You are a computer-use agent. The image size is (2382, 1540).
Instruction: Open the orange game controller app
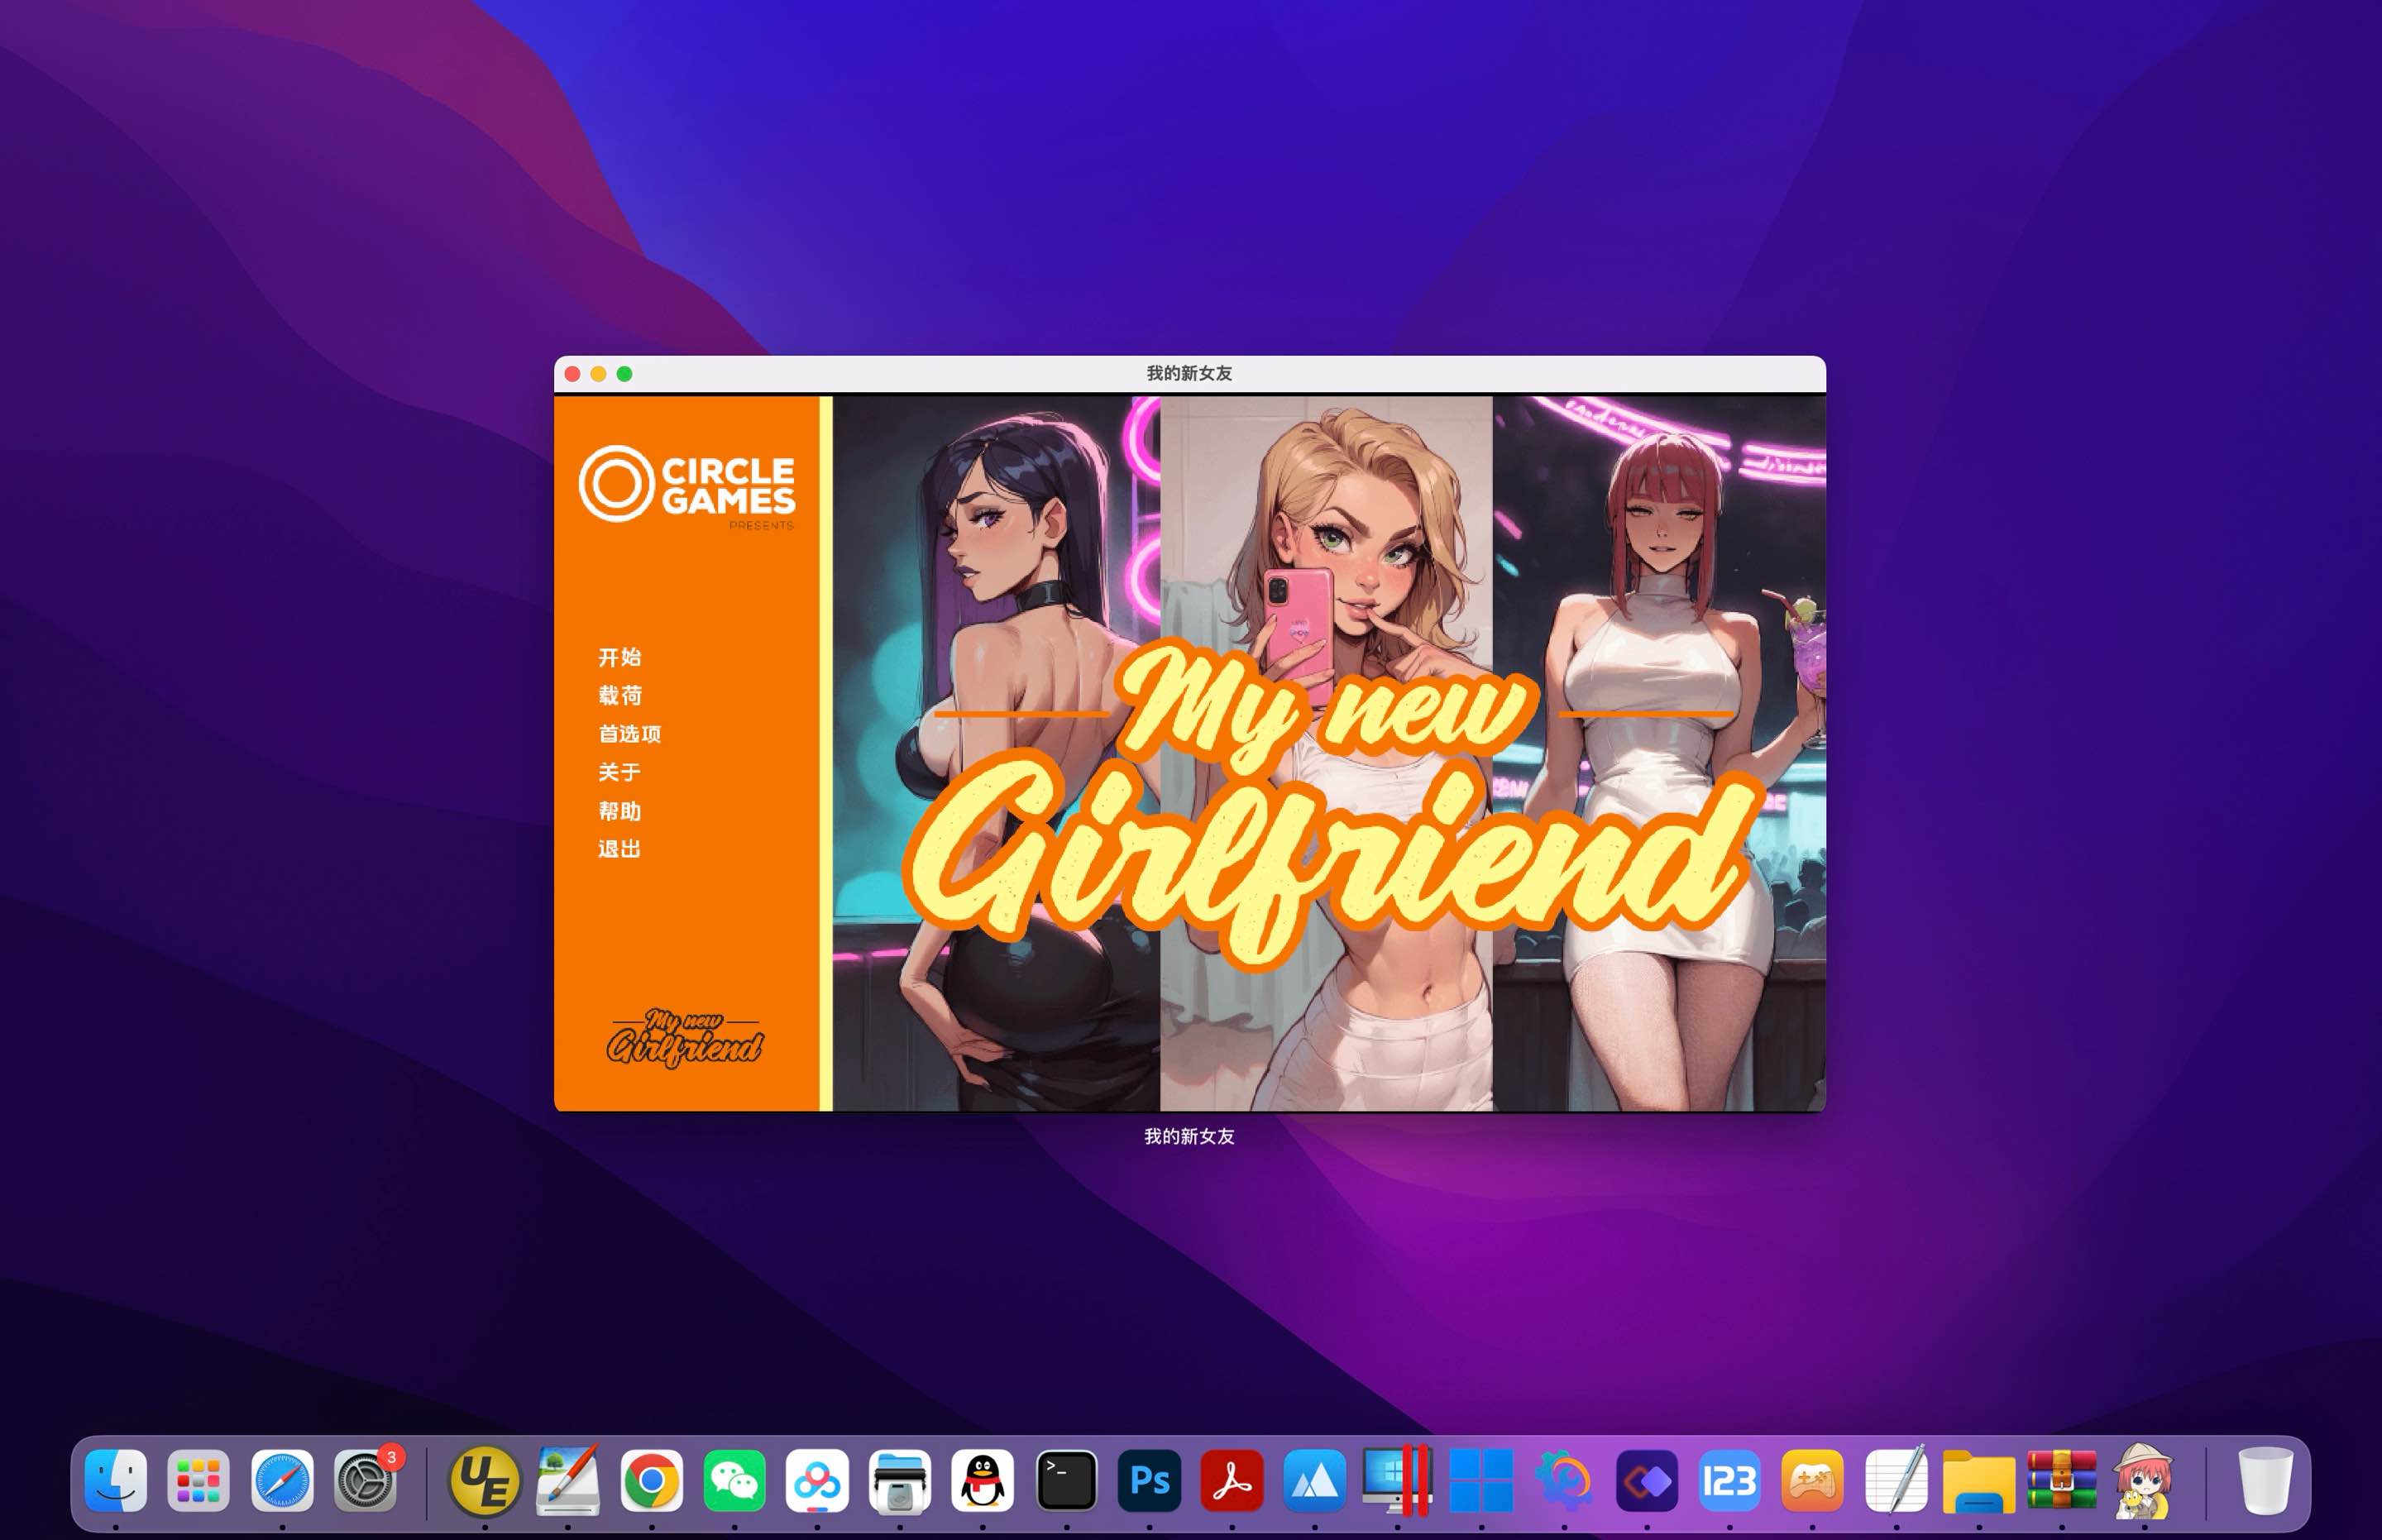click(1813, 1480)
